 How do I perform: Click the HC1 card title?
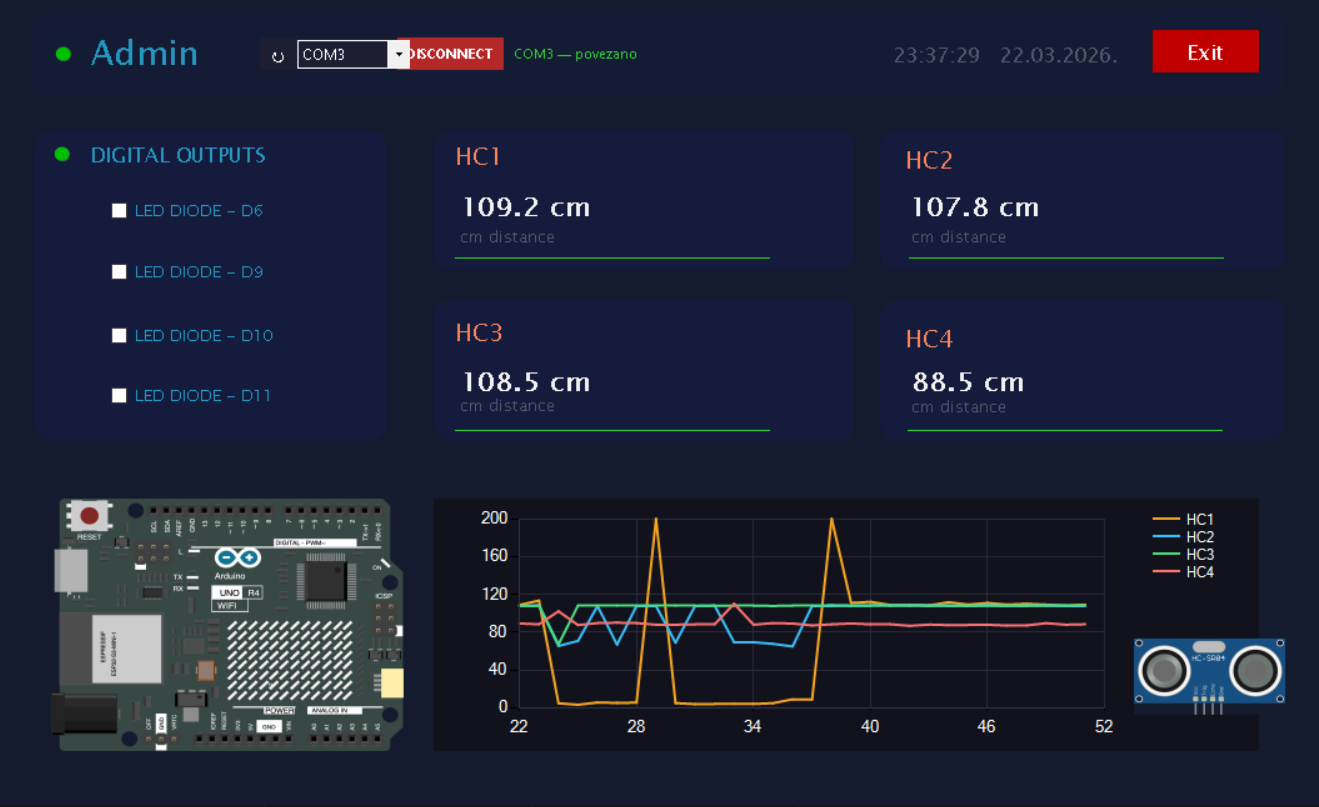pos(478,156)
